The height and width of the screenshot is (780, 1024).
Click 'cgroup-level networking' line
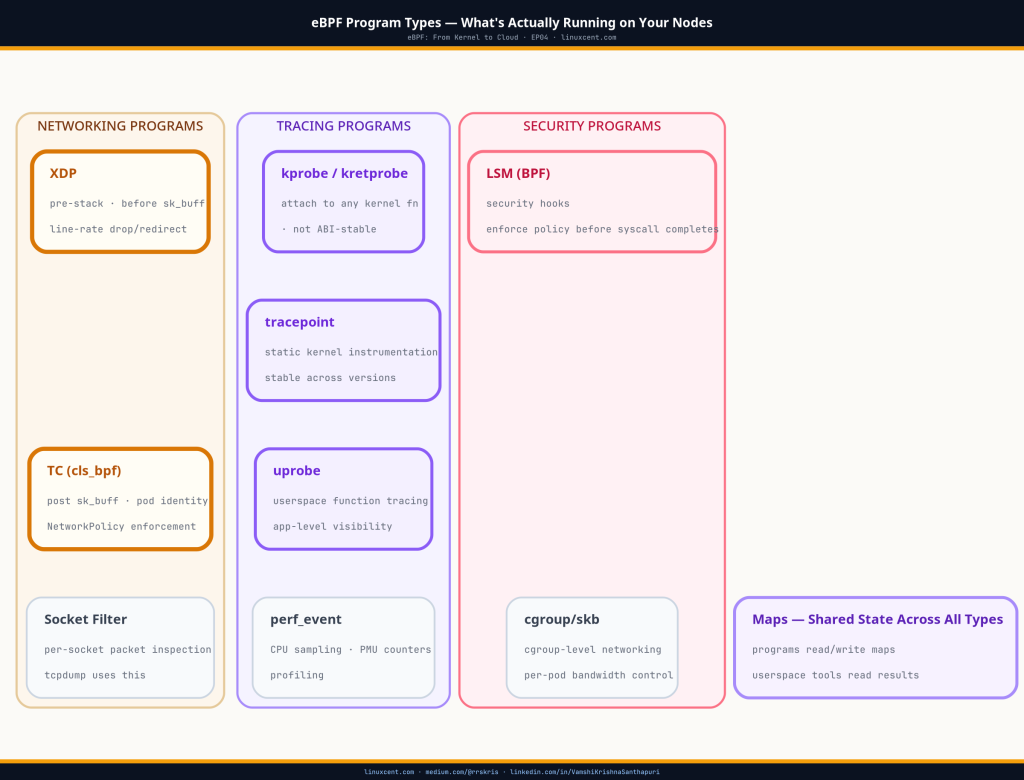pos(592,649)
